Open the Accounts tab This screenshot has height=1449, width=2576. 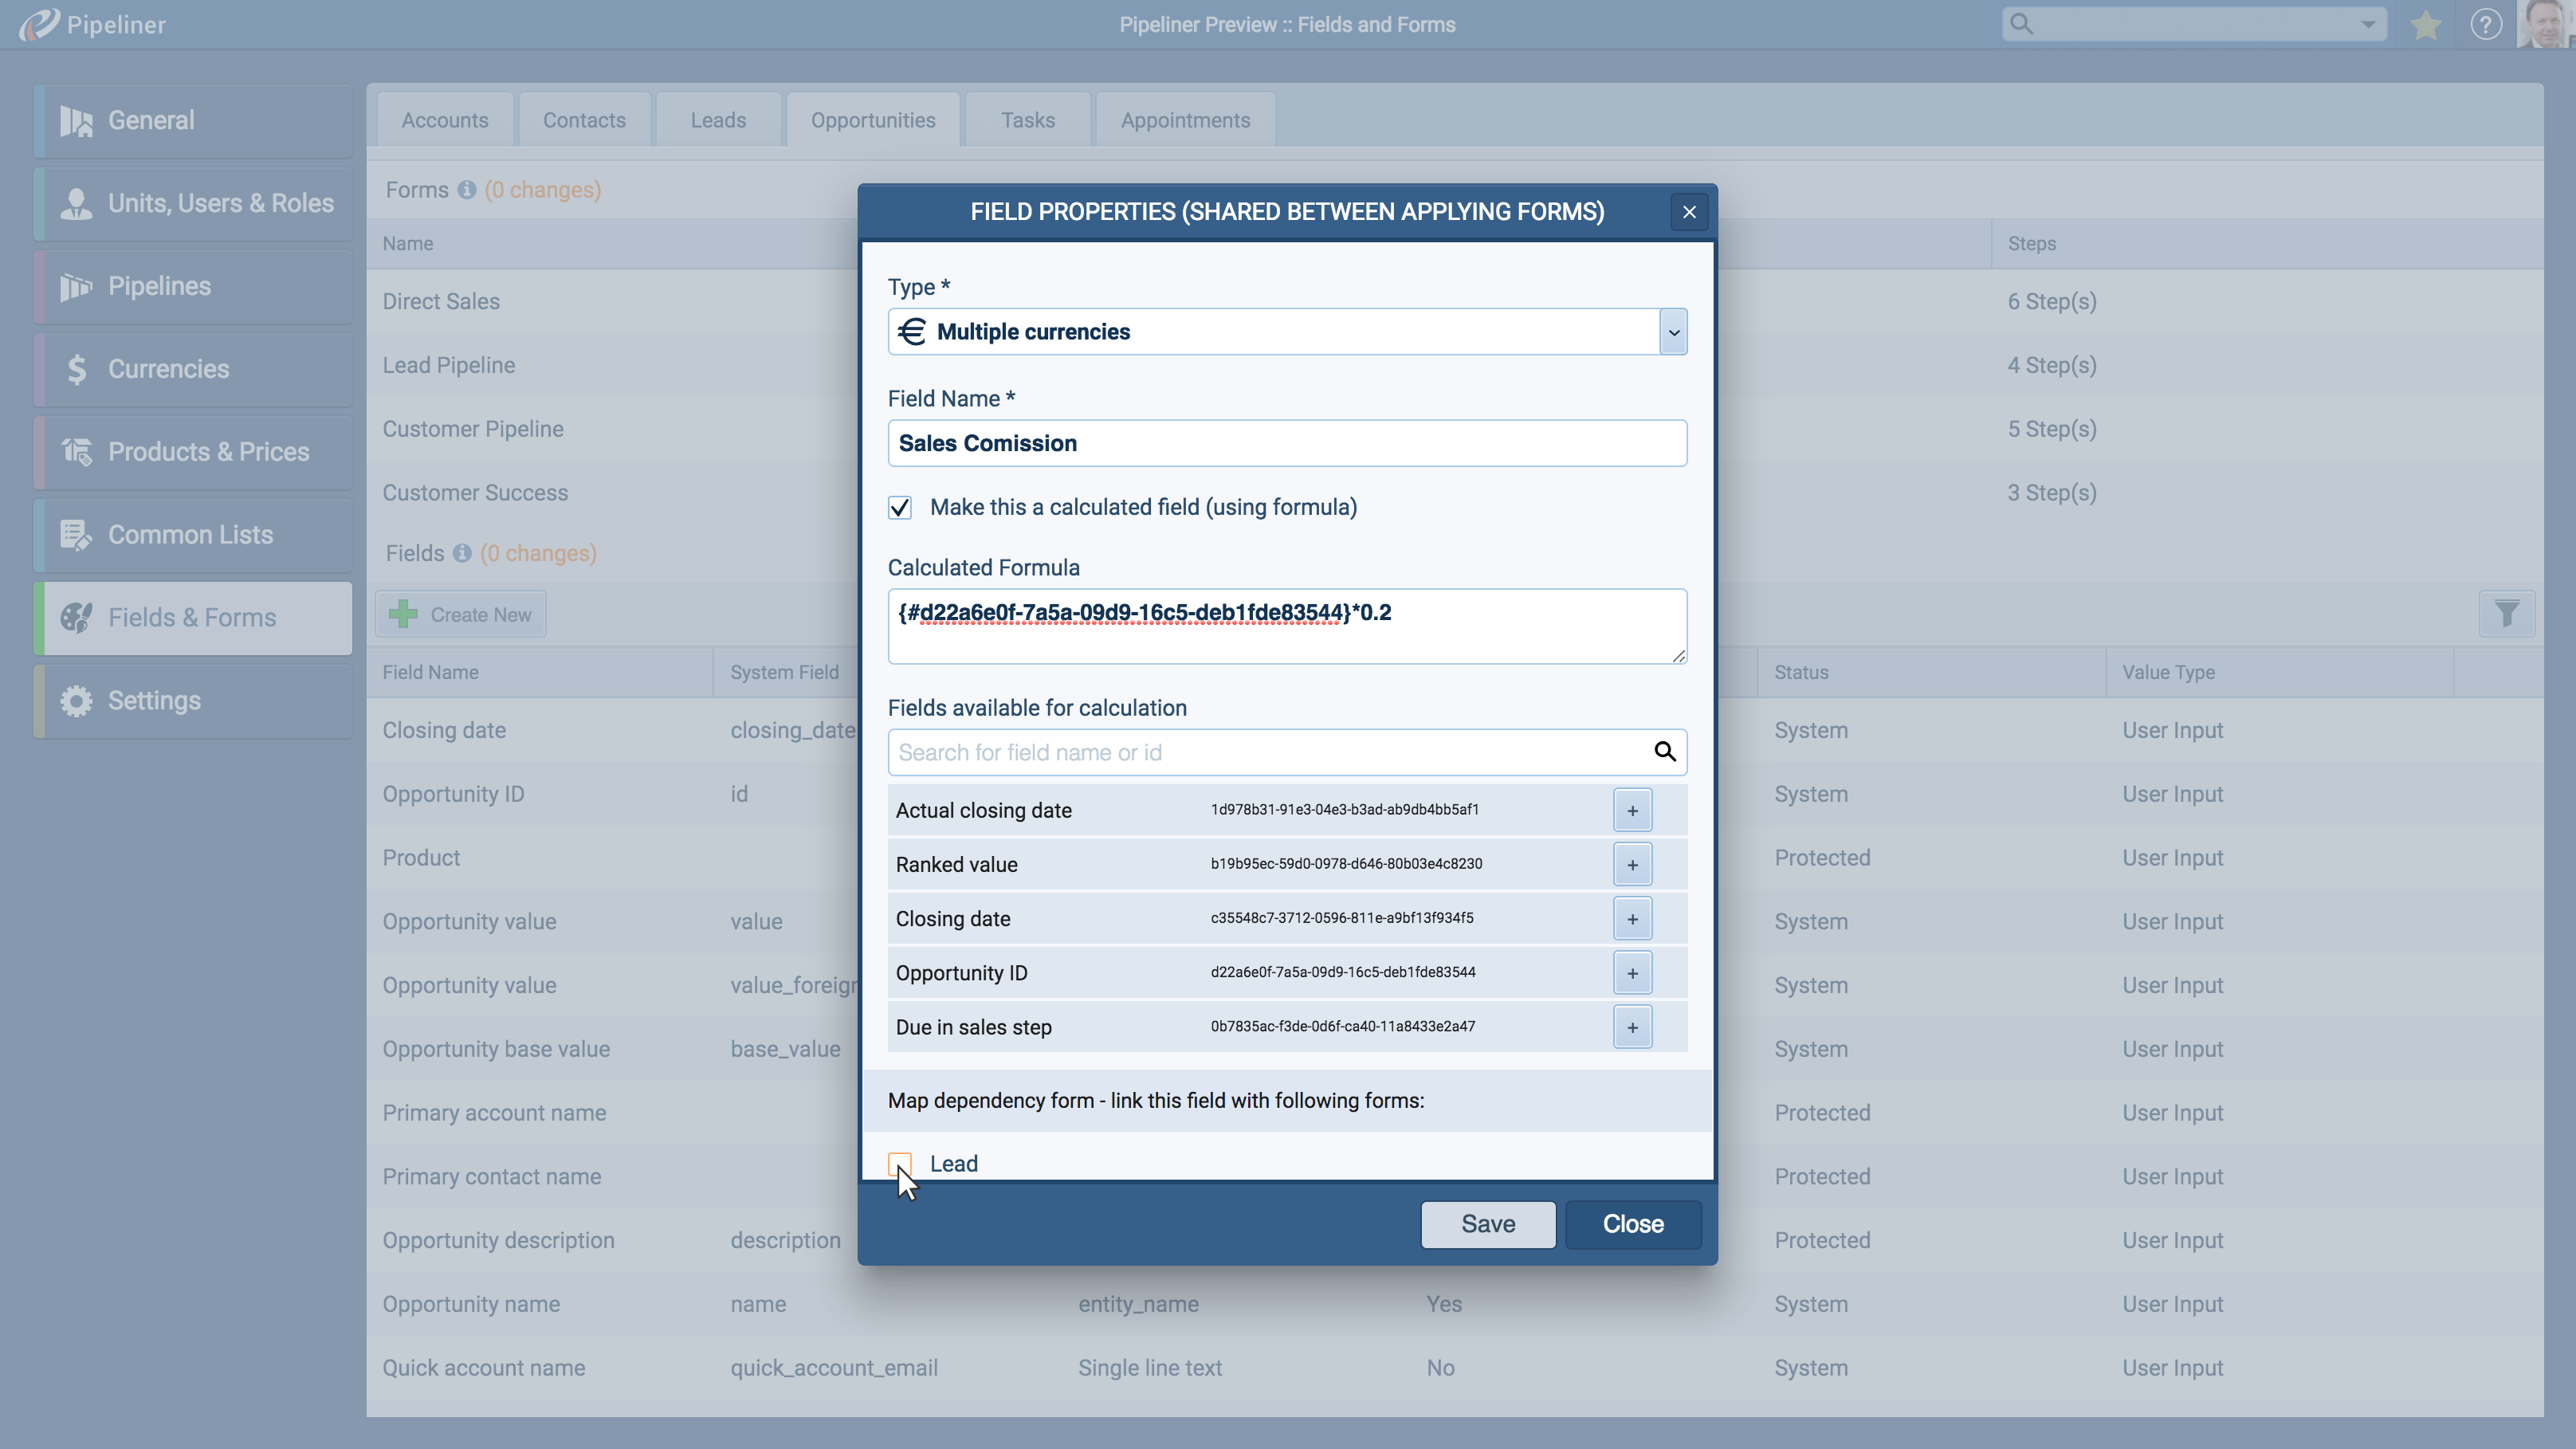[445, 120]
